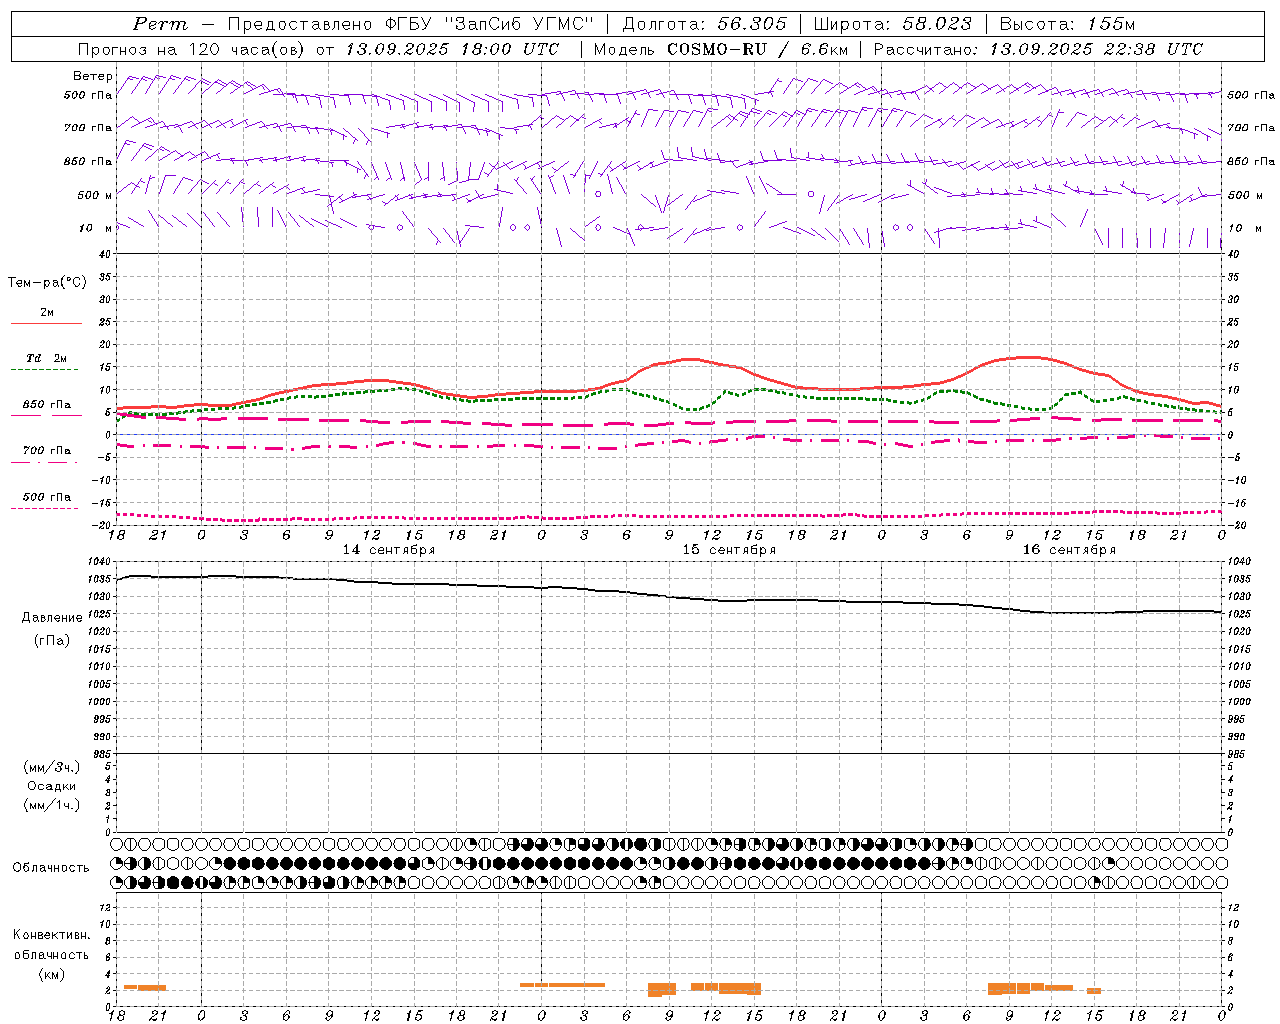Click the latitude value "Широта: 58.023"
The height and width of the screenshot is (1024, 1280).
(892, 24)
